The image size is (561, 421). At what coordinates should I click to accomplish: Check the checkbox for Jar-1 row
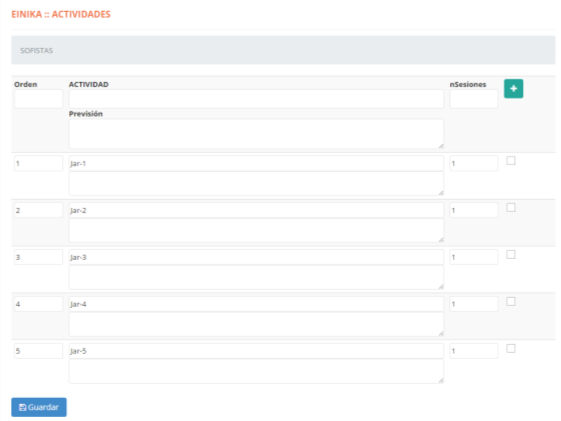point(511,161)
